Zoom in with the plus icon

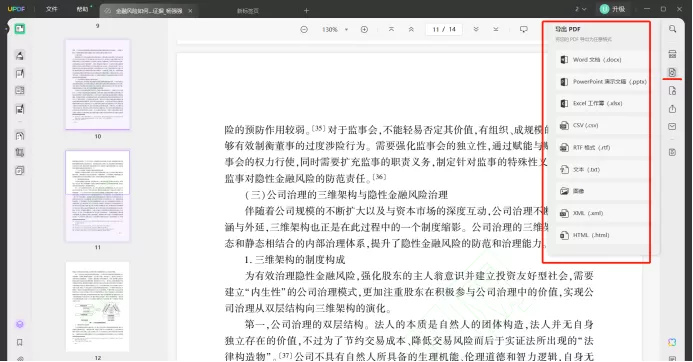(x=364, y=30)
